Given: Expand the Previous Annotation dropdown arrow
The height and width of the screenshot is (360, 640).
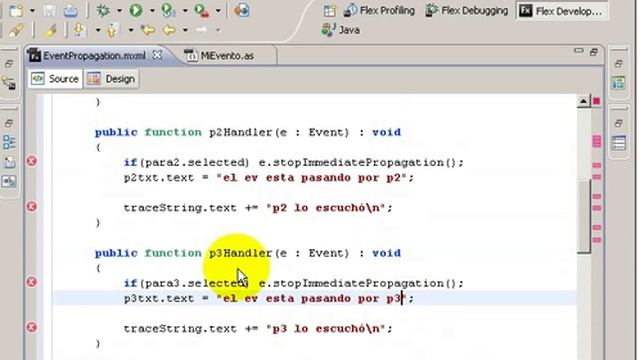Looking at the screenshot, I should click(131, 30).
